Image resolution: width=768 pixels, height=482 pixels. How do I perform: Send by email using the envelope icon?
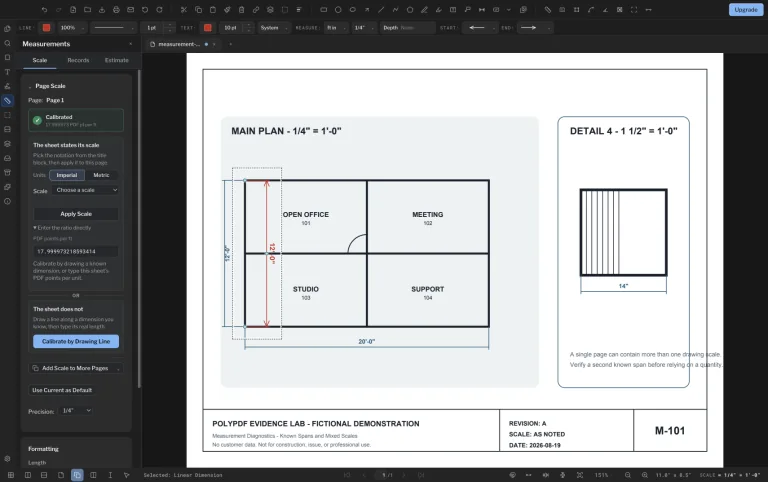(x=130, y=10)
